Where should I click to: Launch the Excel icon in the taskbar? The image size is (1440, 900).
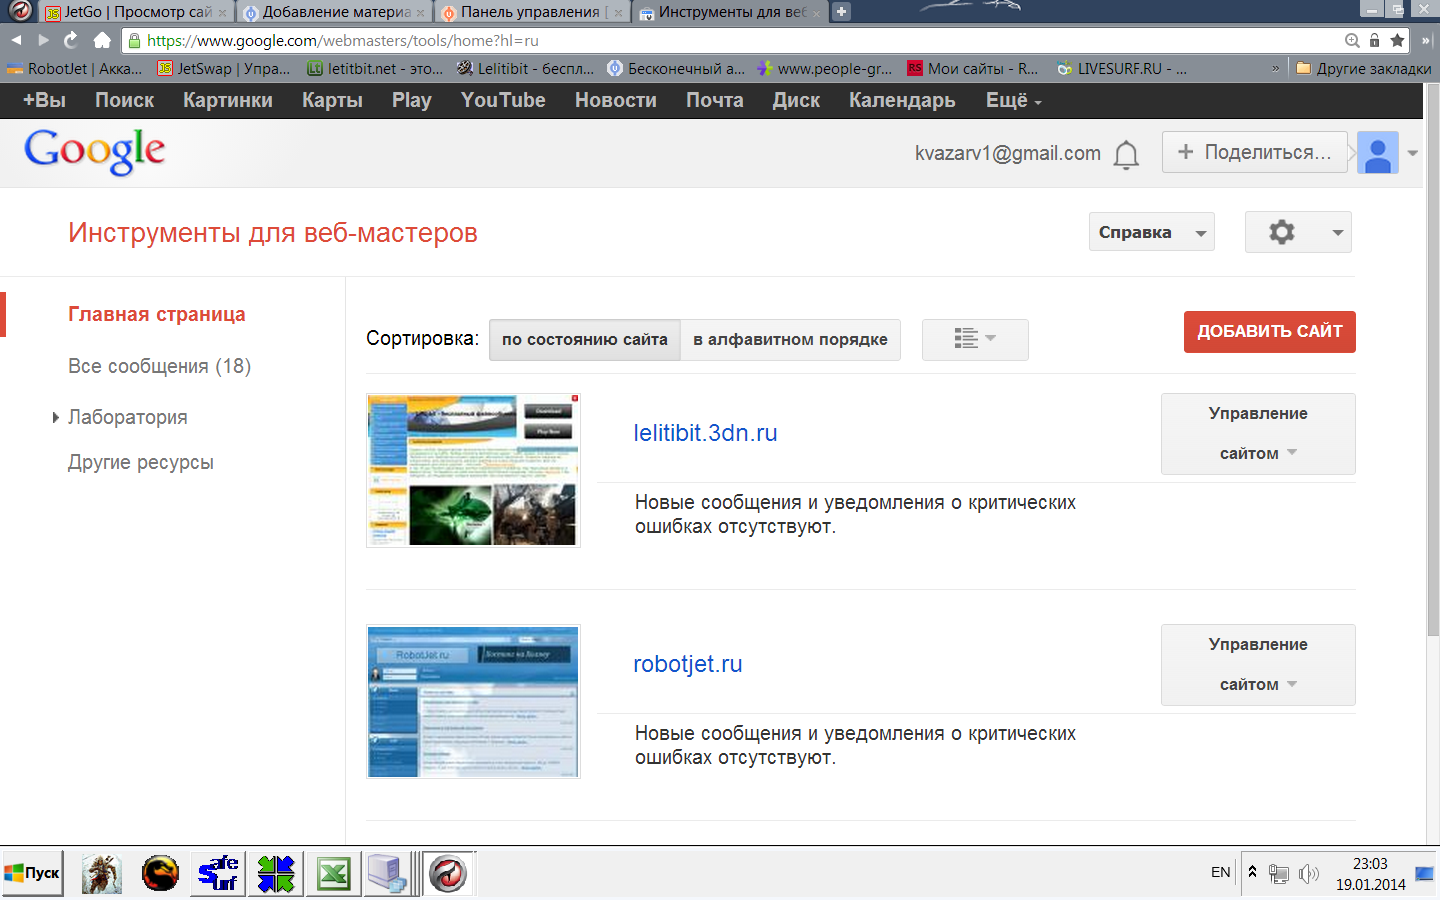[x=333, y=873]
